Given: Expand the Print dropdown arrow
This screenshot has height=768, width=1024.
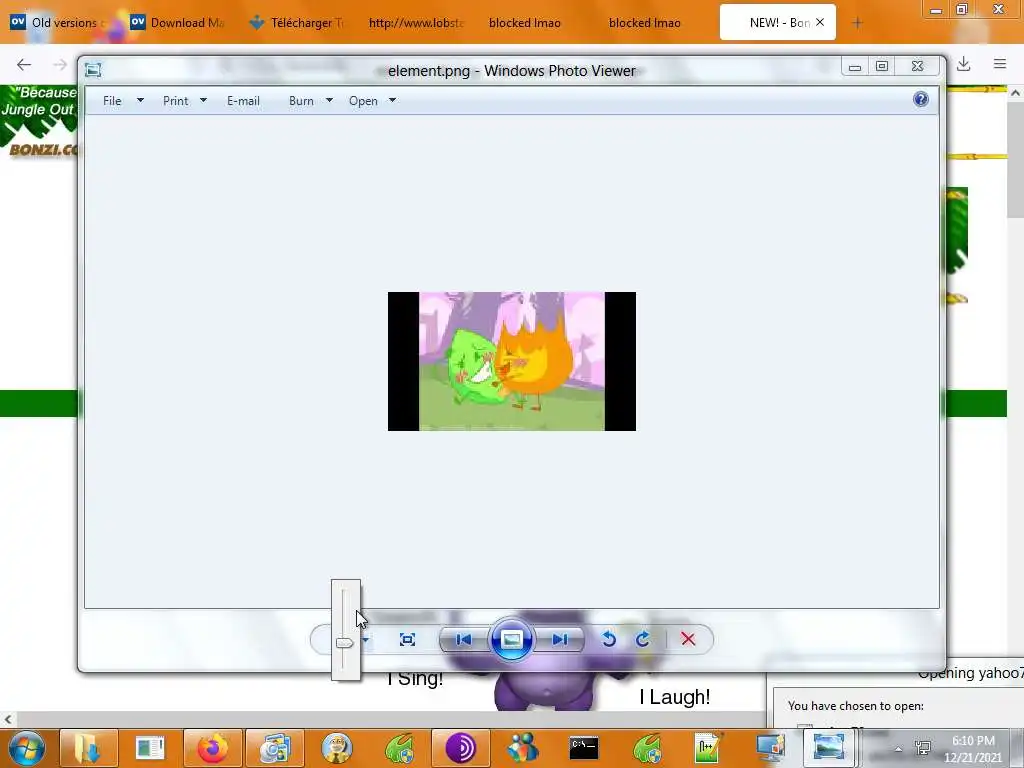Looking at the screenshot, I should pyautogui.click(x=203, y=101).
